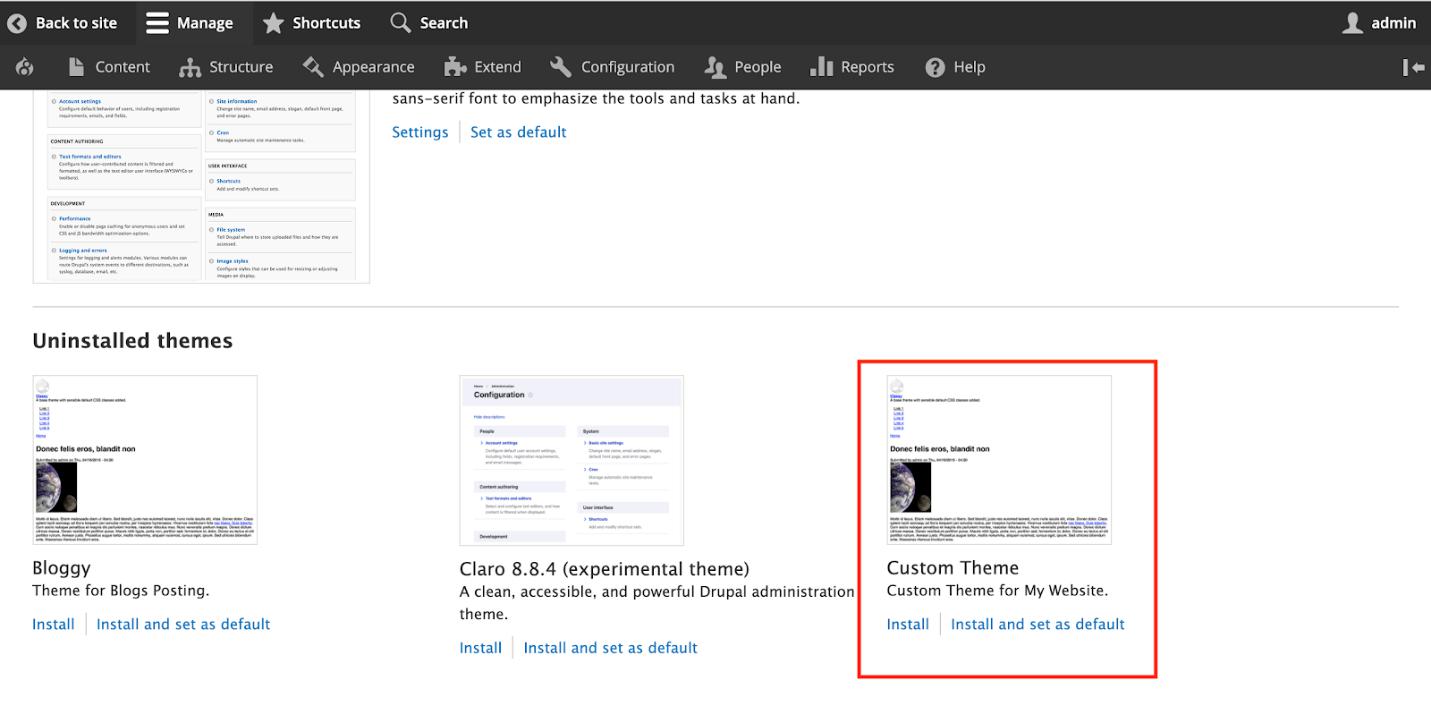Screen dimensions: 1431x706
Task: Select the Configuration wrench icon
Action: click(561, 66)
